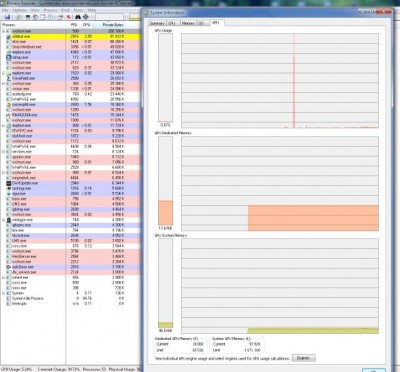
Task: Click the View DLLs/Handles toolbar icon
Action: pyautogui.click(x=50, y=17)
